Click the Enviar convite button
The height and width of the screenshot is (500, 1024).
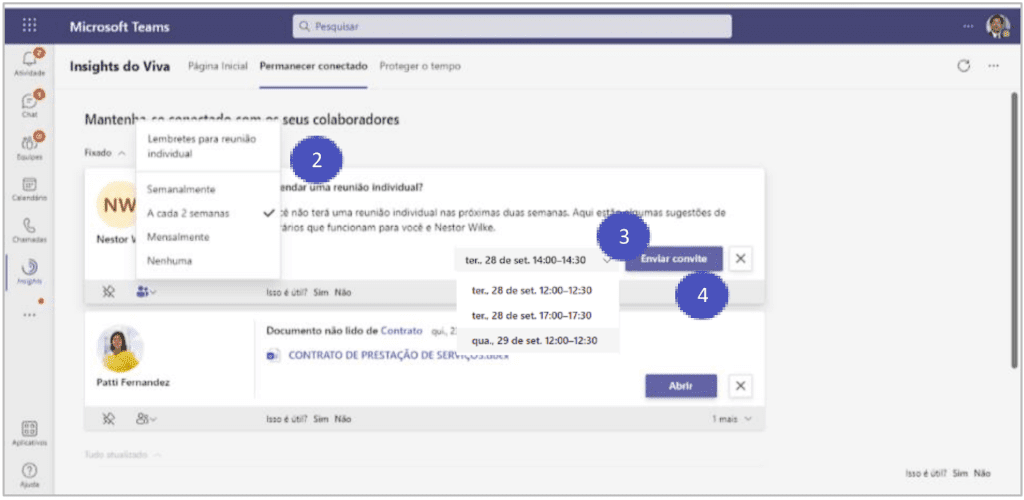tap(674, 259)
